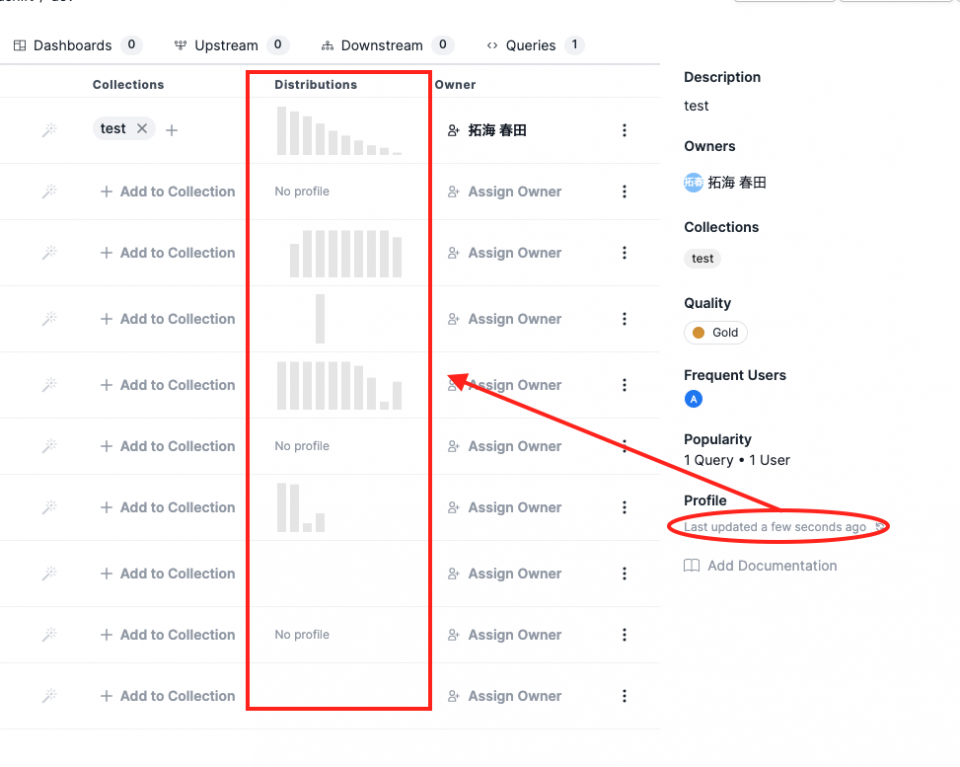Click the Owner column header
960x767 pixels.
(x=455, y=84)
